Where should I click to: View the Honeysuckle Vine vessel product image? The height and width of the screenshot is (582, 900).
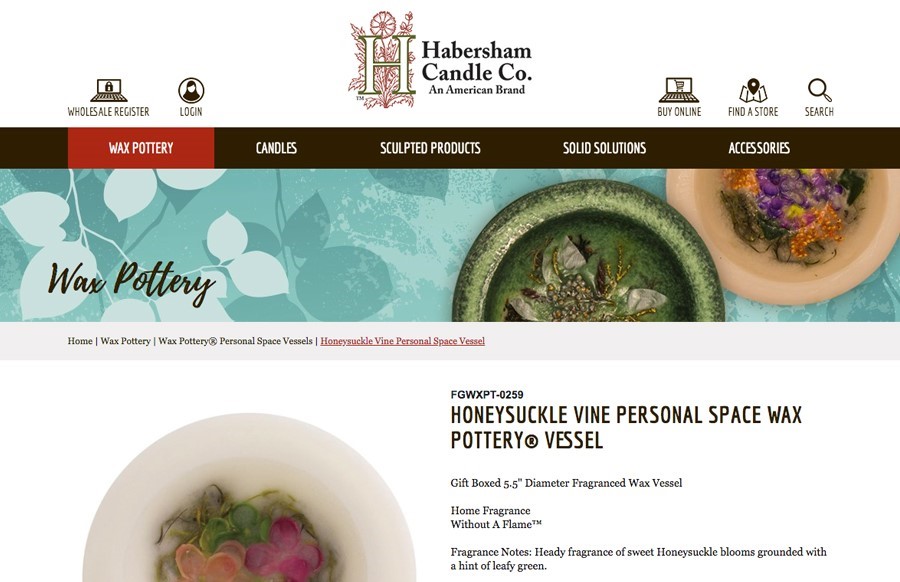tap(249, 498)
